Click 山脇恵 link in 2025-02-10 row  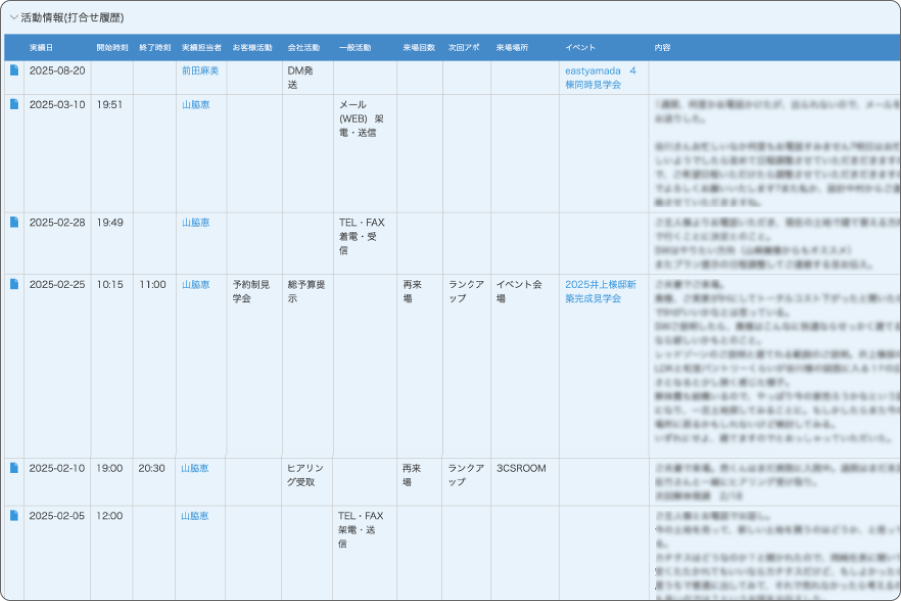tap(195, 468)
